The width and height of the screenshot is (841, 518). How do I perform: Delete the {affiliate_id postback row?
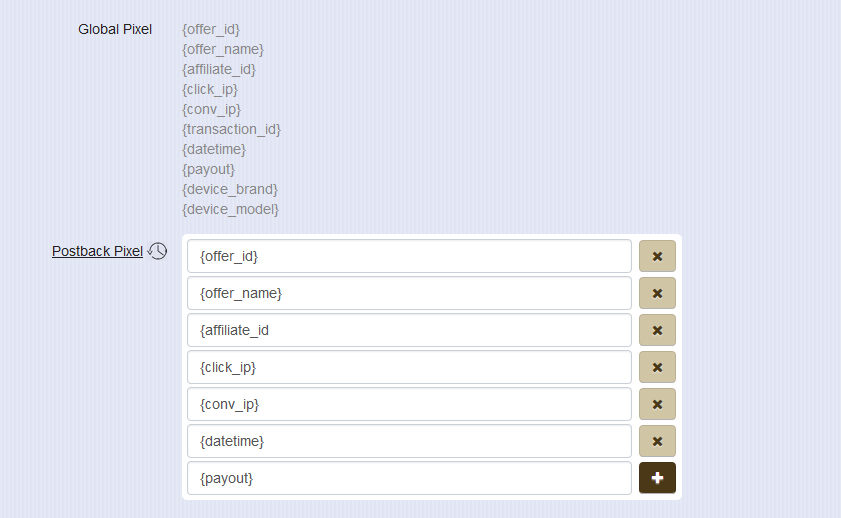[657, 330]
